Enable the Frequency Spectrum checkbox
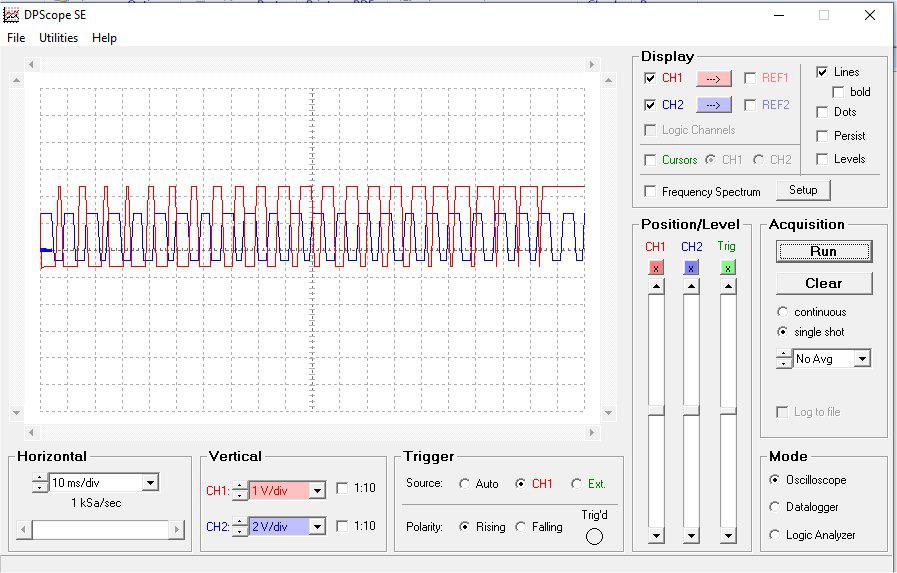The height and width of the screenshot is (573, 897). pos(651,191)
